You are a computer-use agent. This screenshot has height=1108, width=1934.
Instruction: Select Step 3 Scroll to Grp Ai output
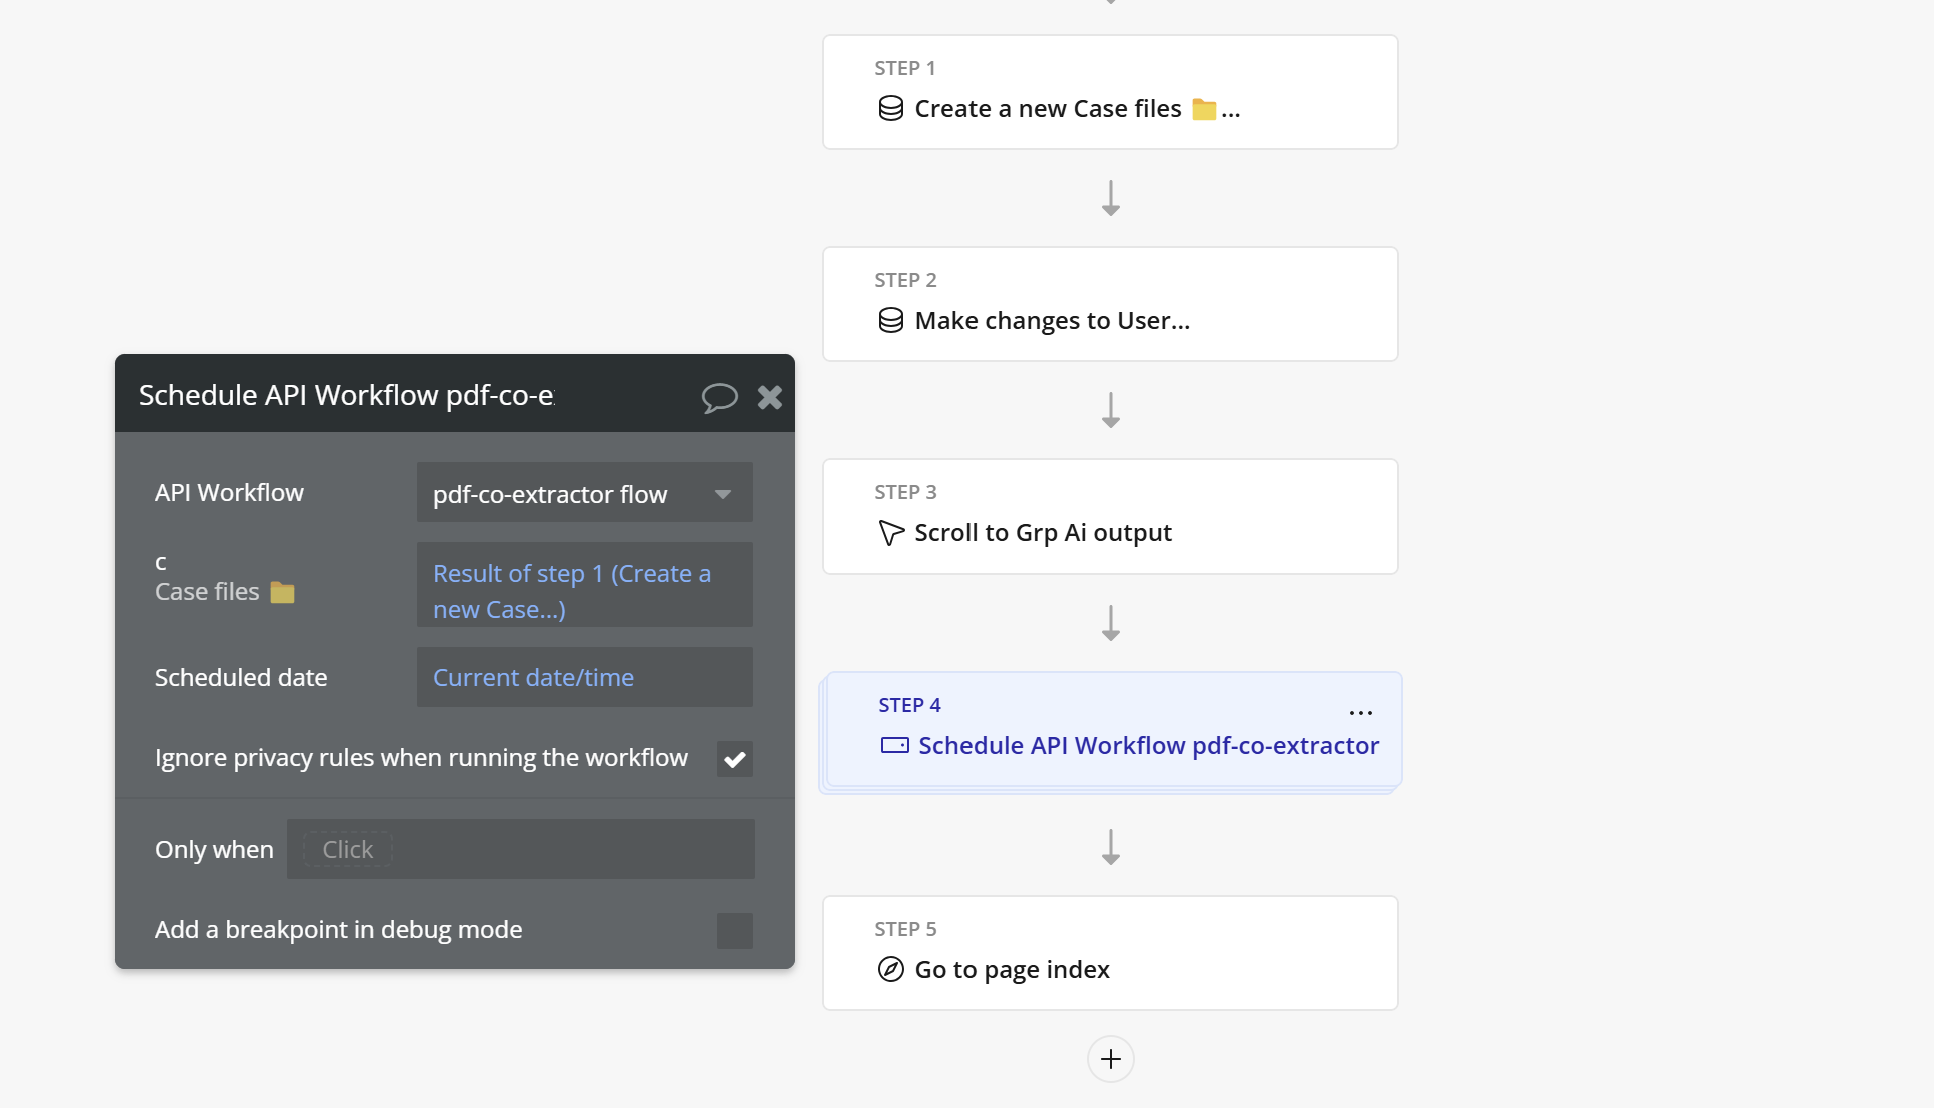[1110, 516]
